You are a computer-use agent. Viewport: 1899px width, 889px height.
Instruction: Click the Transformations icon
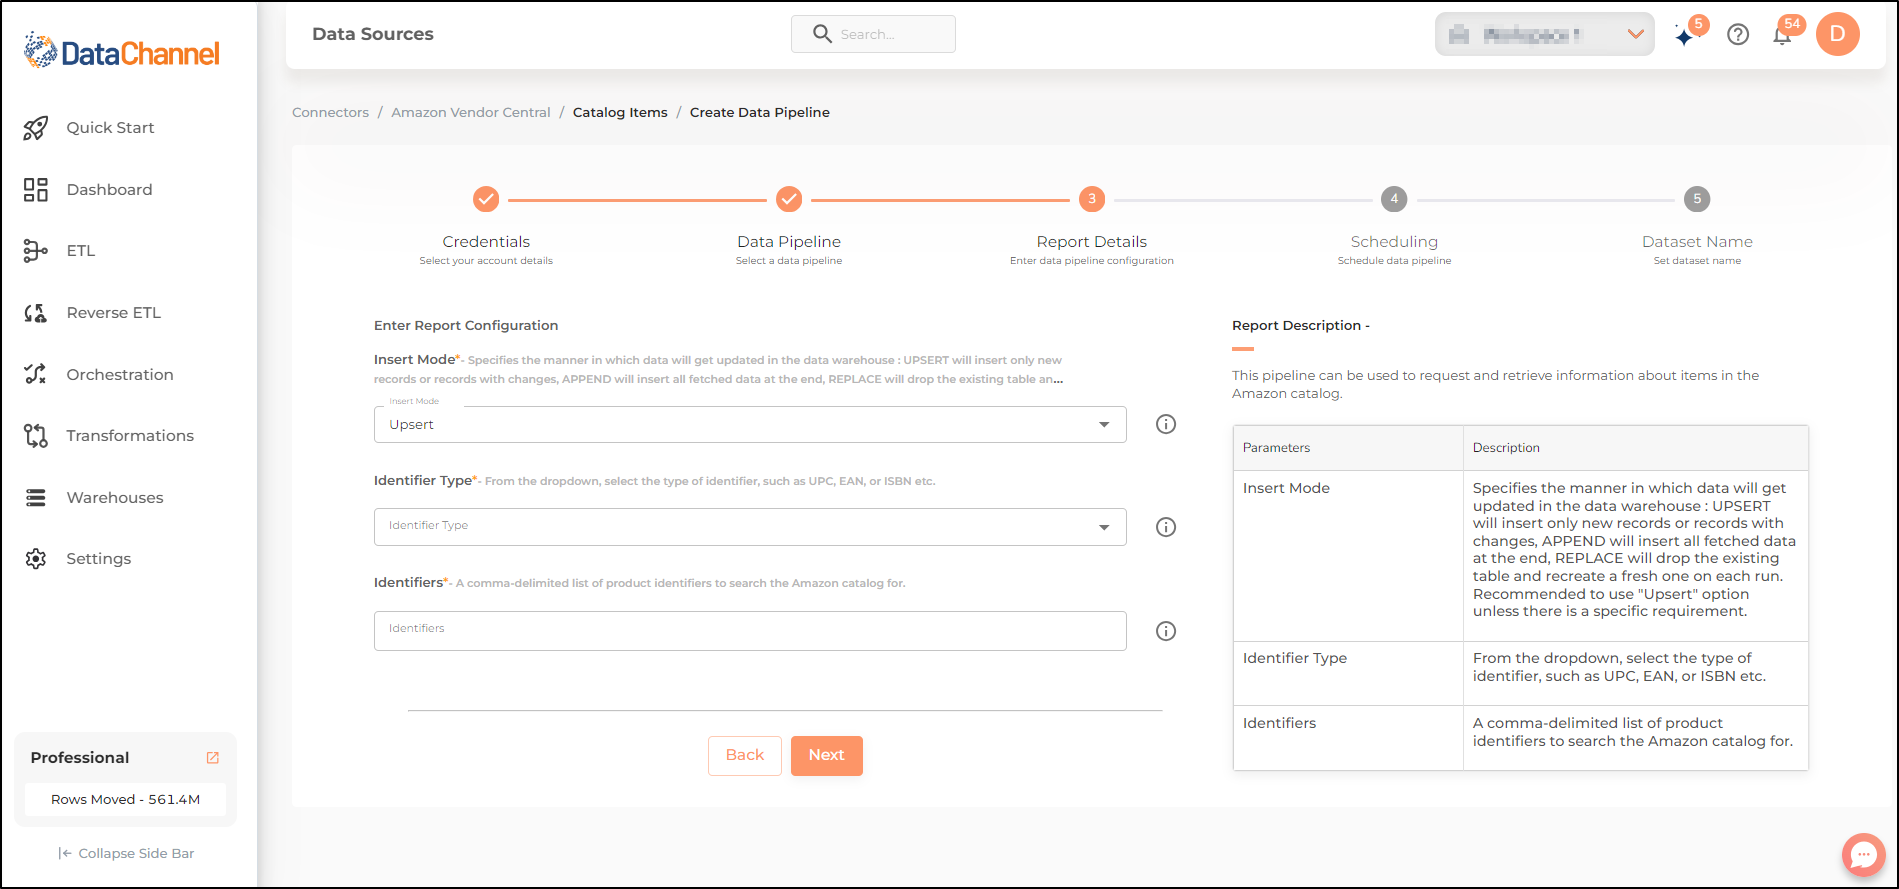click(36, 436)
